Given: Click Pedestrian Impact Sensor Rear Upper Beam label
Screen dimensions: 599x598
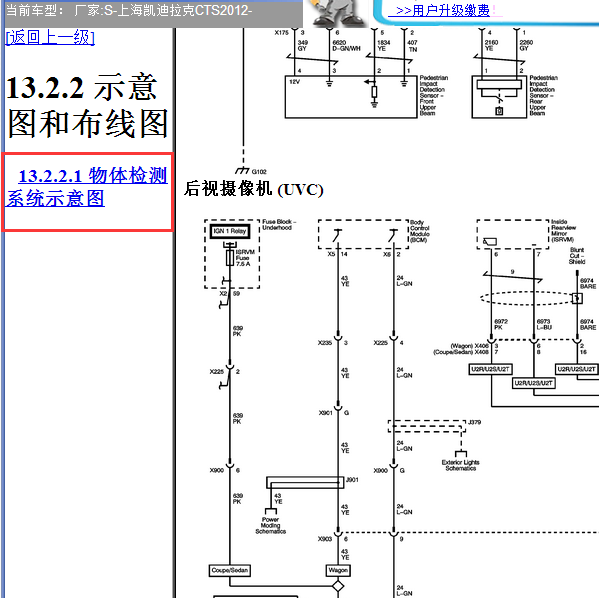Looking at the screenshot, I should tap(543, 95).
